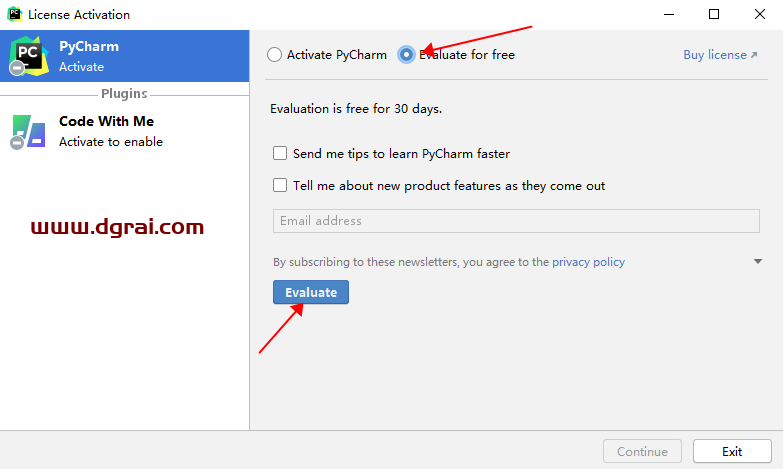Select the PyCharm Activate item in sidebar

tap(124, 56)
